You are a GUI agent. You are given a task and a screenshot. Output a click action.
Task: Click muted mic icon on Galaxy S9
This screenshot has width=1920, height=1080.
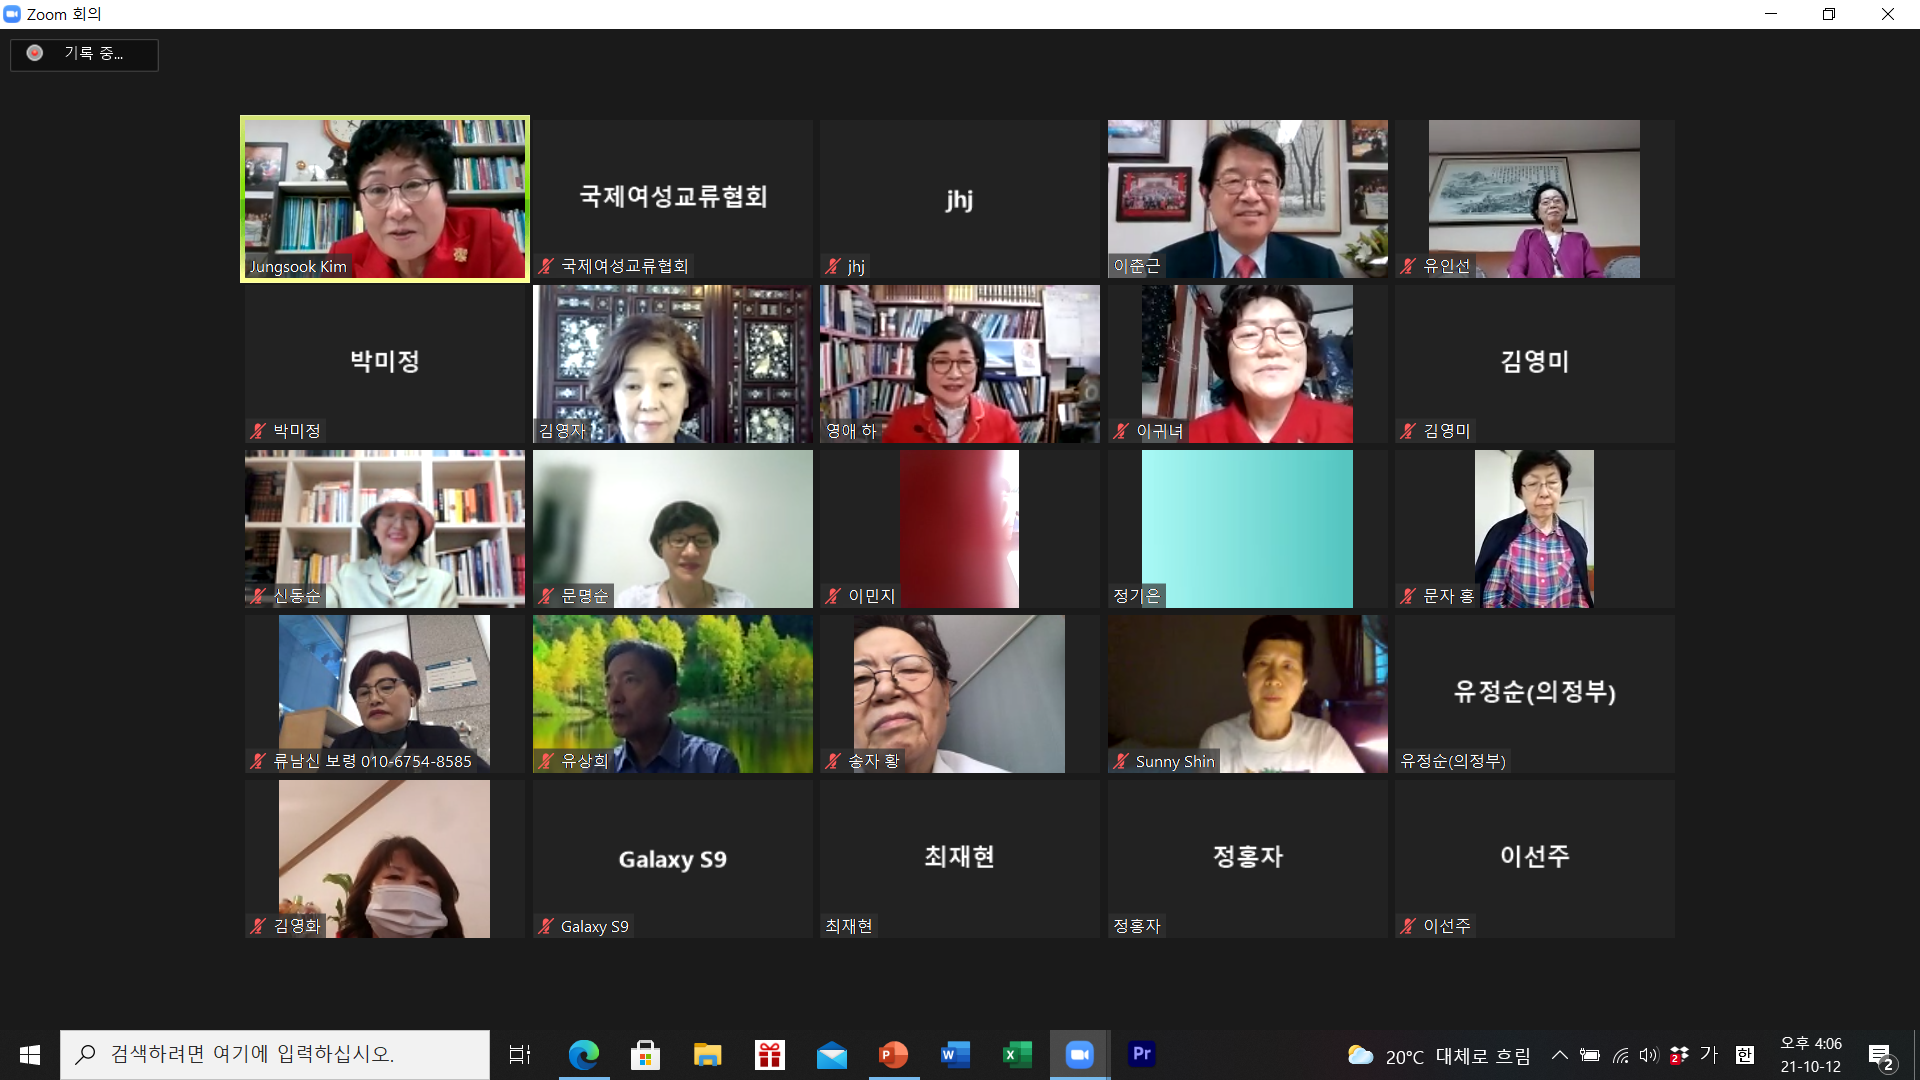[x=546, y=926]
